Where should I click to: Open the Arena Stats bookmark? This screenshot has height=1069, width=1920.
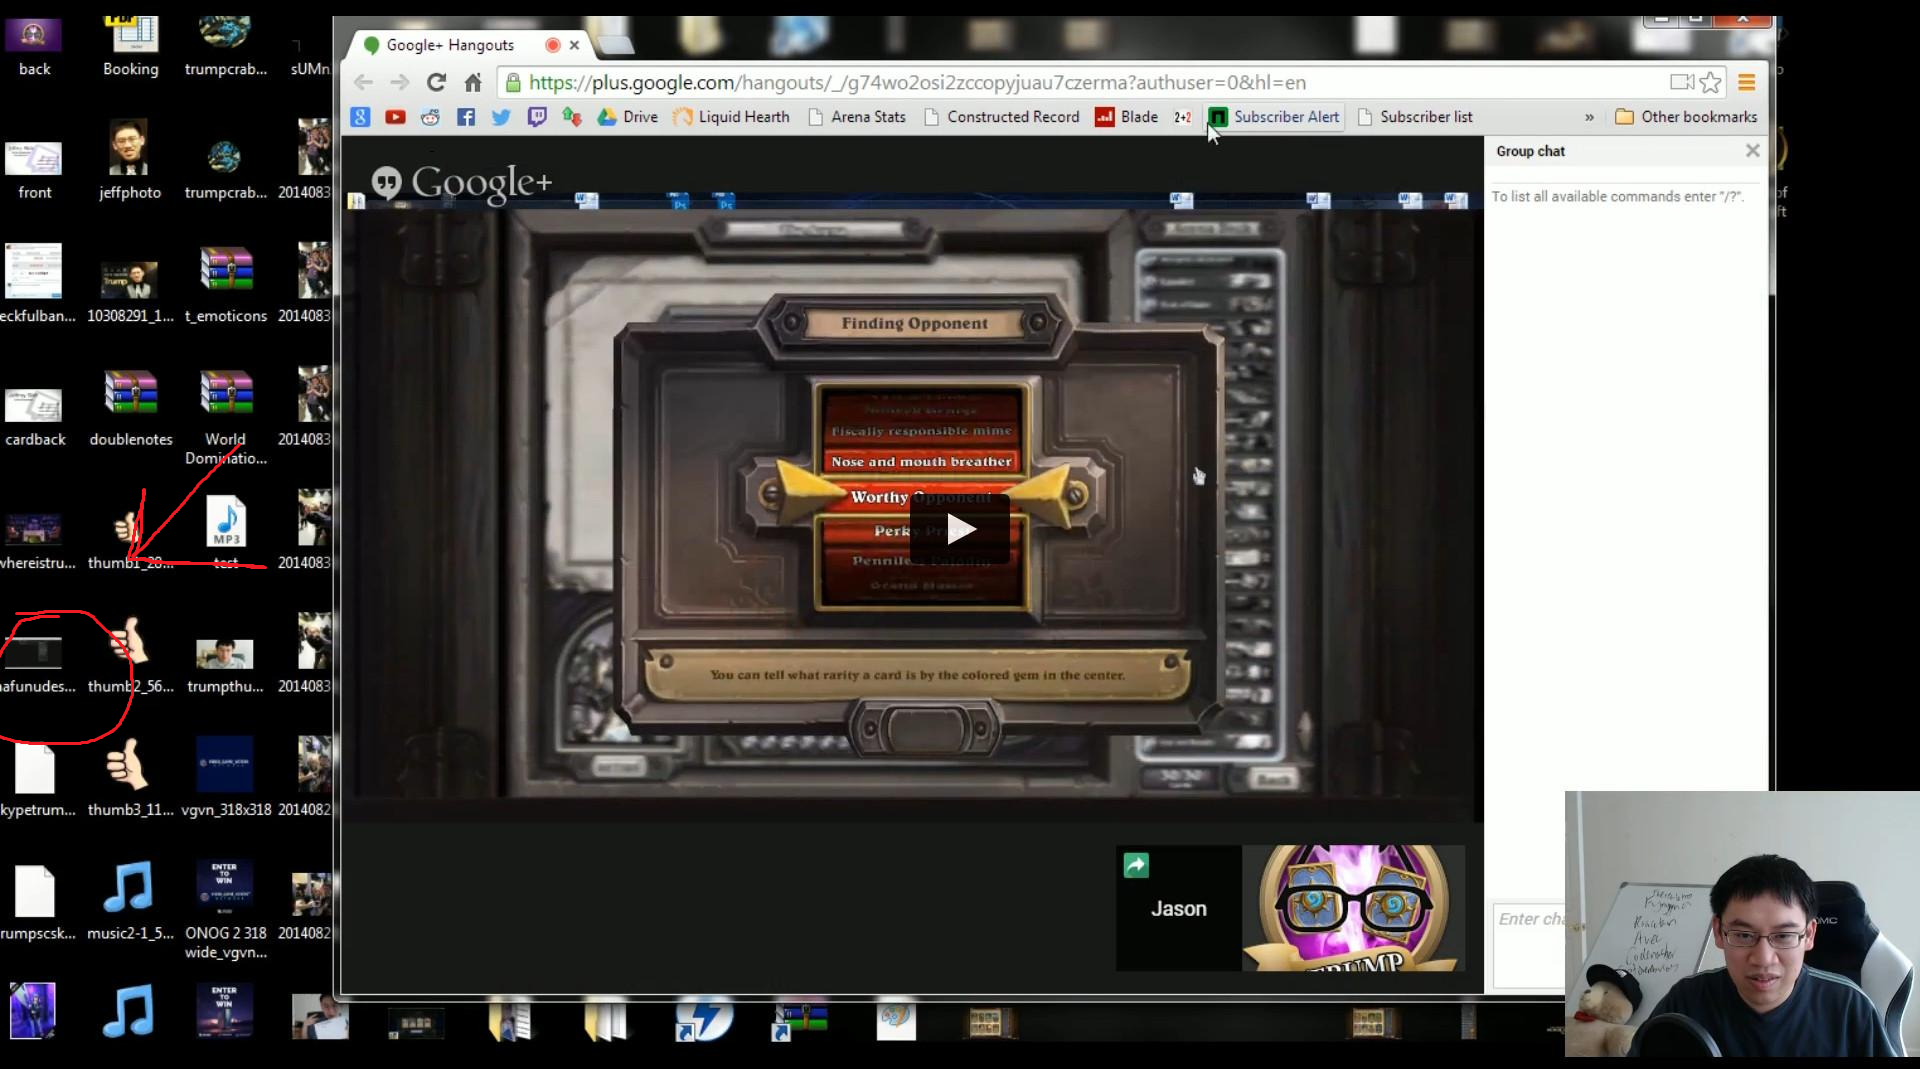856,117
